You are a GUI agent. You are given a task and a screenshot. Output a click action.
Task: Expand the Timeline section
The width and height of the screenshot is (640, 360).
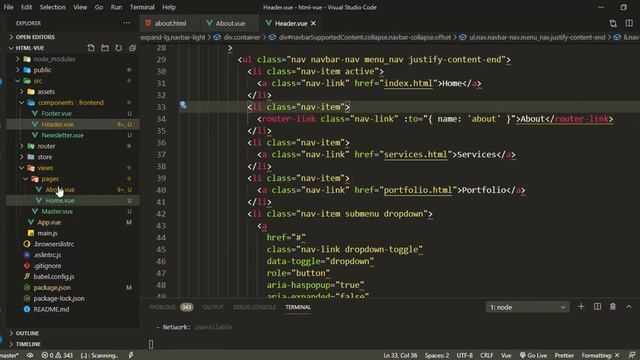point(28,344)
